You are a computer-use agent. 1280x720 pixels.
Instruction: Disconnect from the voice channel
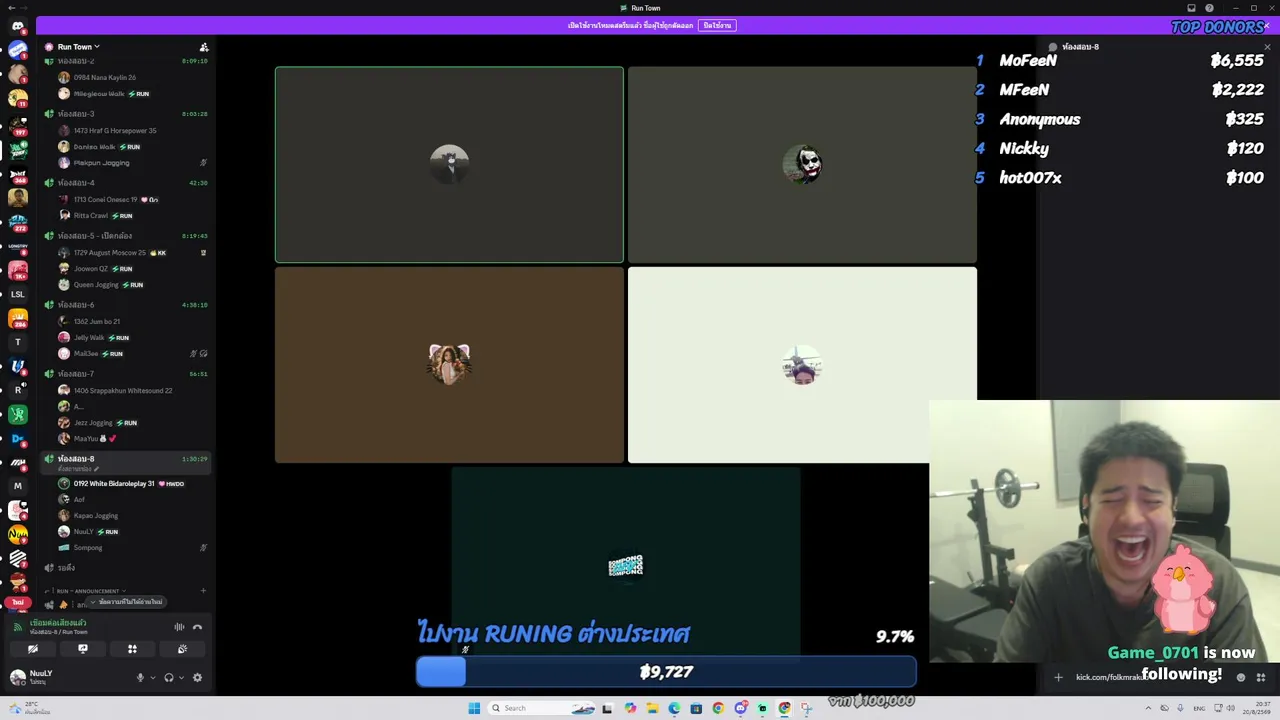197,627
